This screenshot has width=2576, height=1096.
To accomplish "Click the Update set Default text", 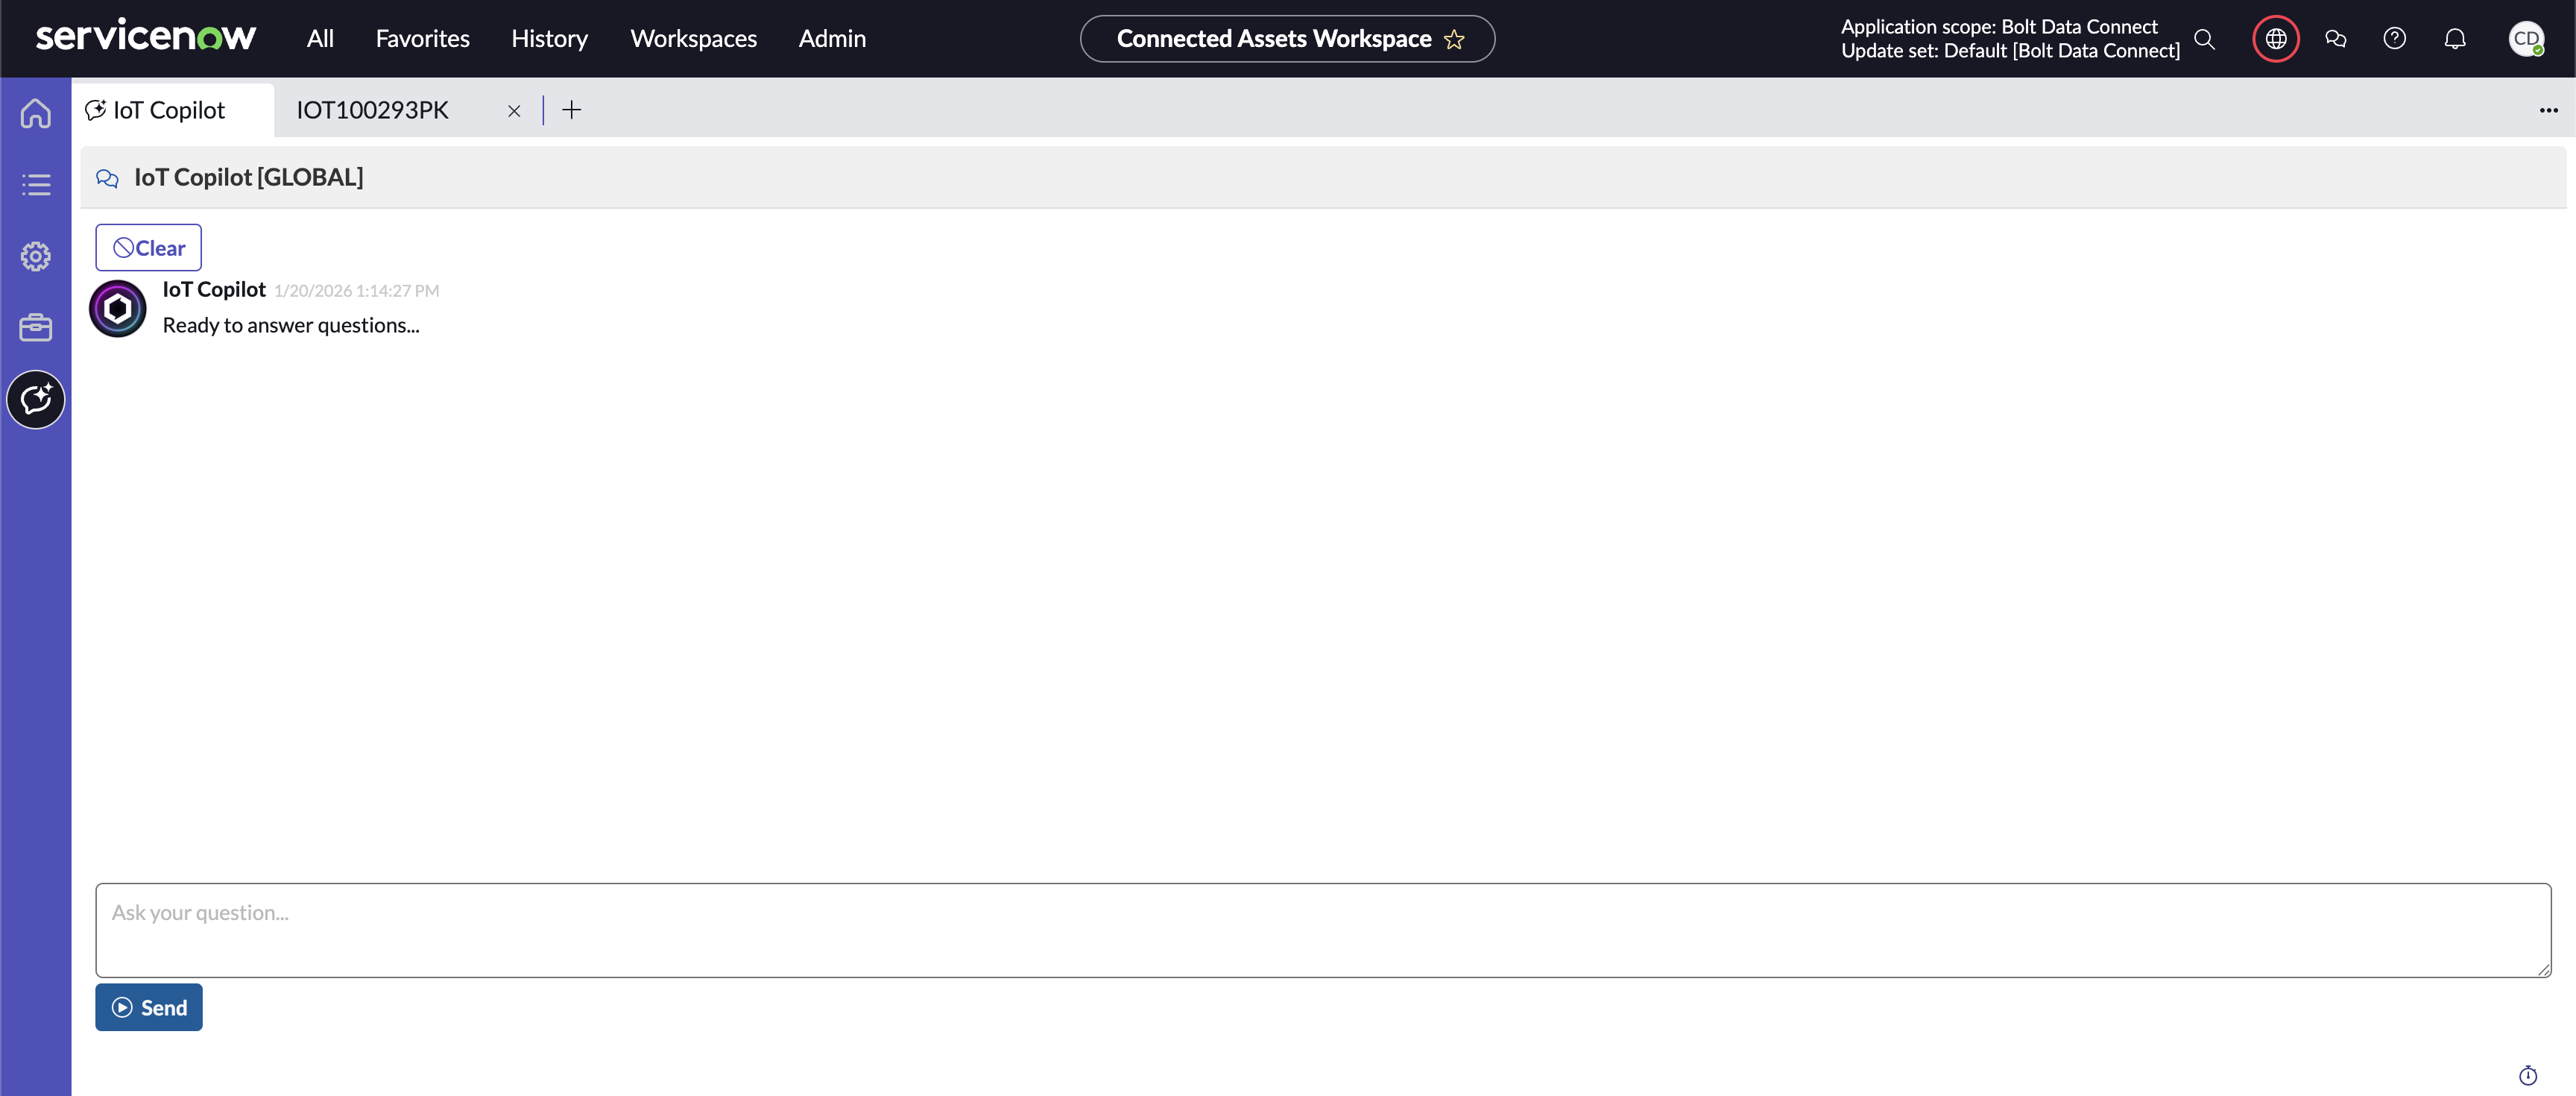I will point(2010,50).
